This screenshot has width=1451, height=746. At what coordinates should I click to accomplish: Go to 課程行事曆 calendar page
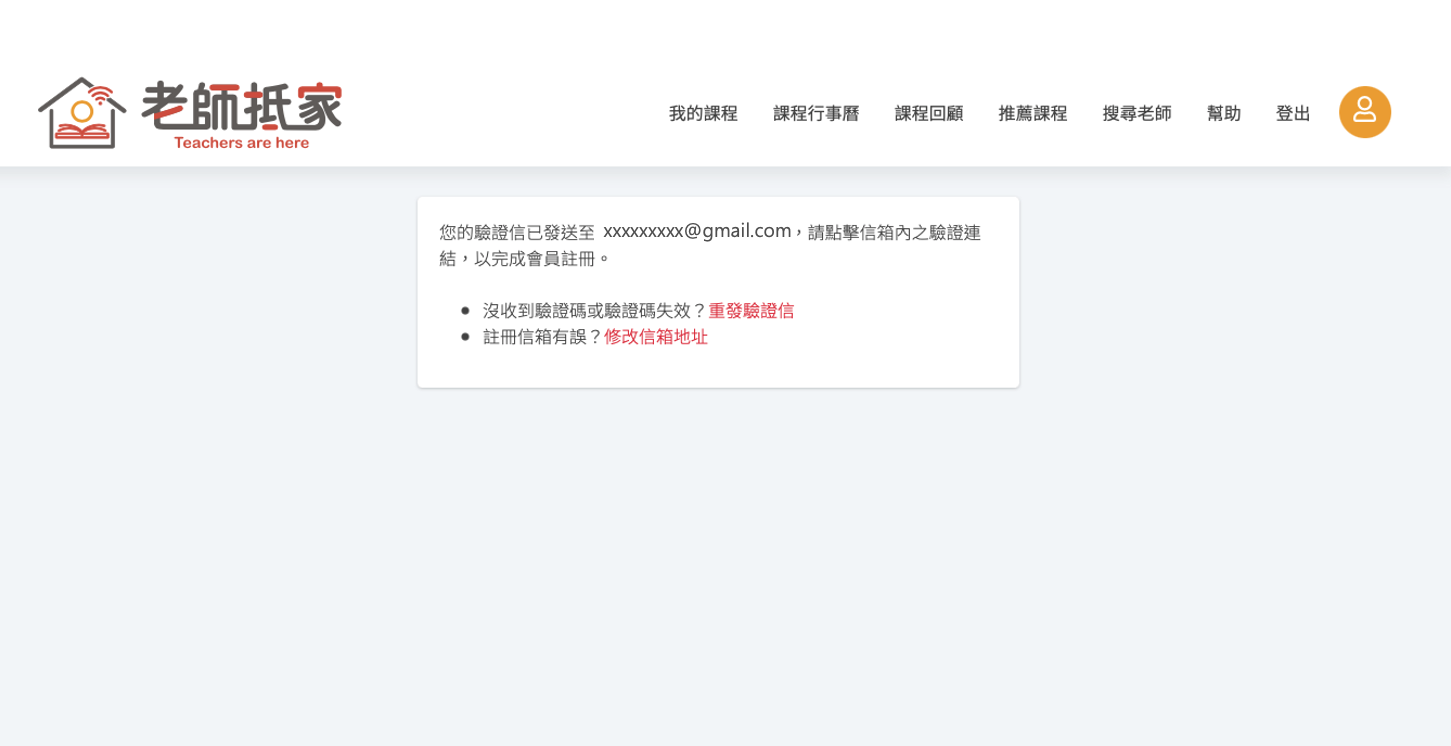816,113
